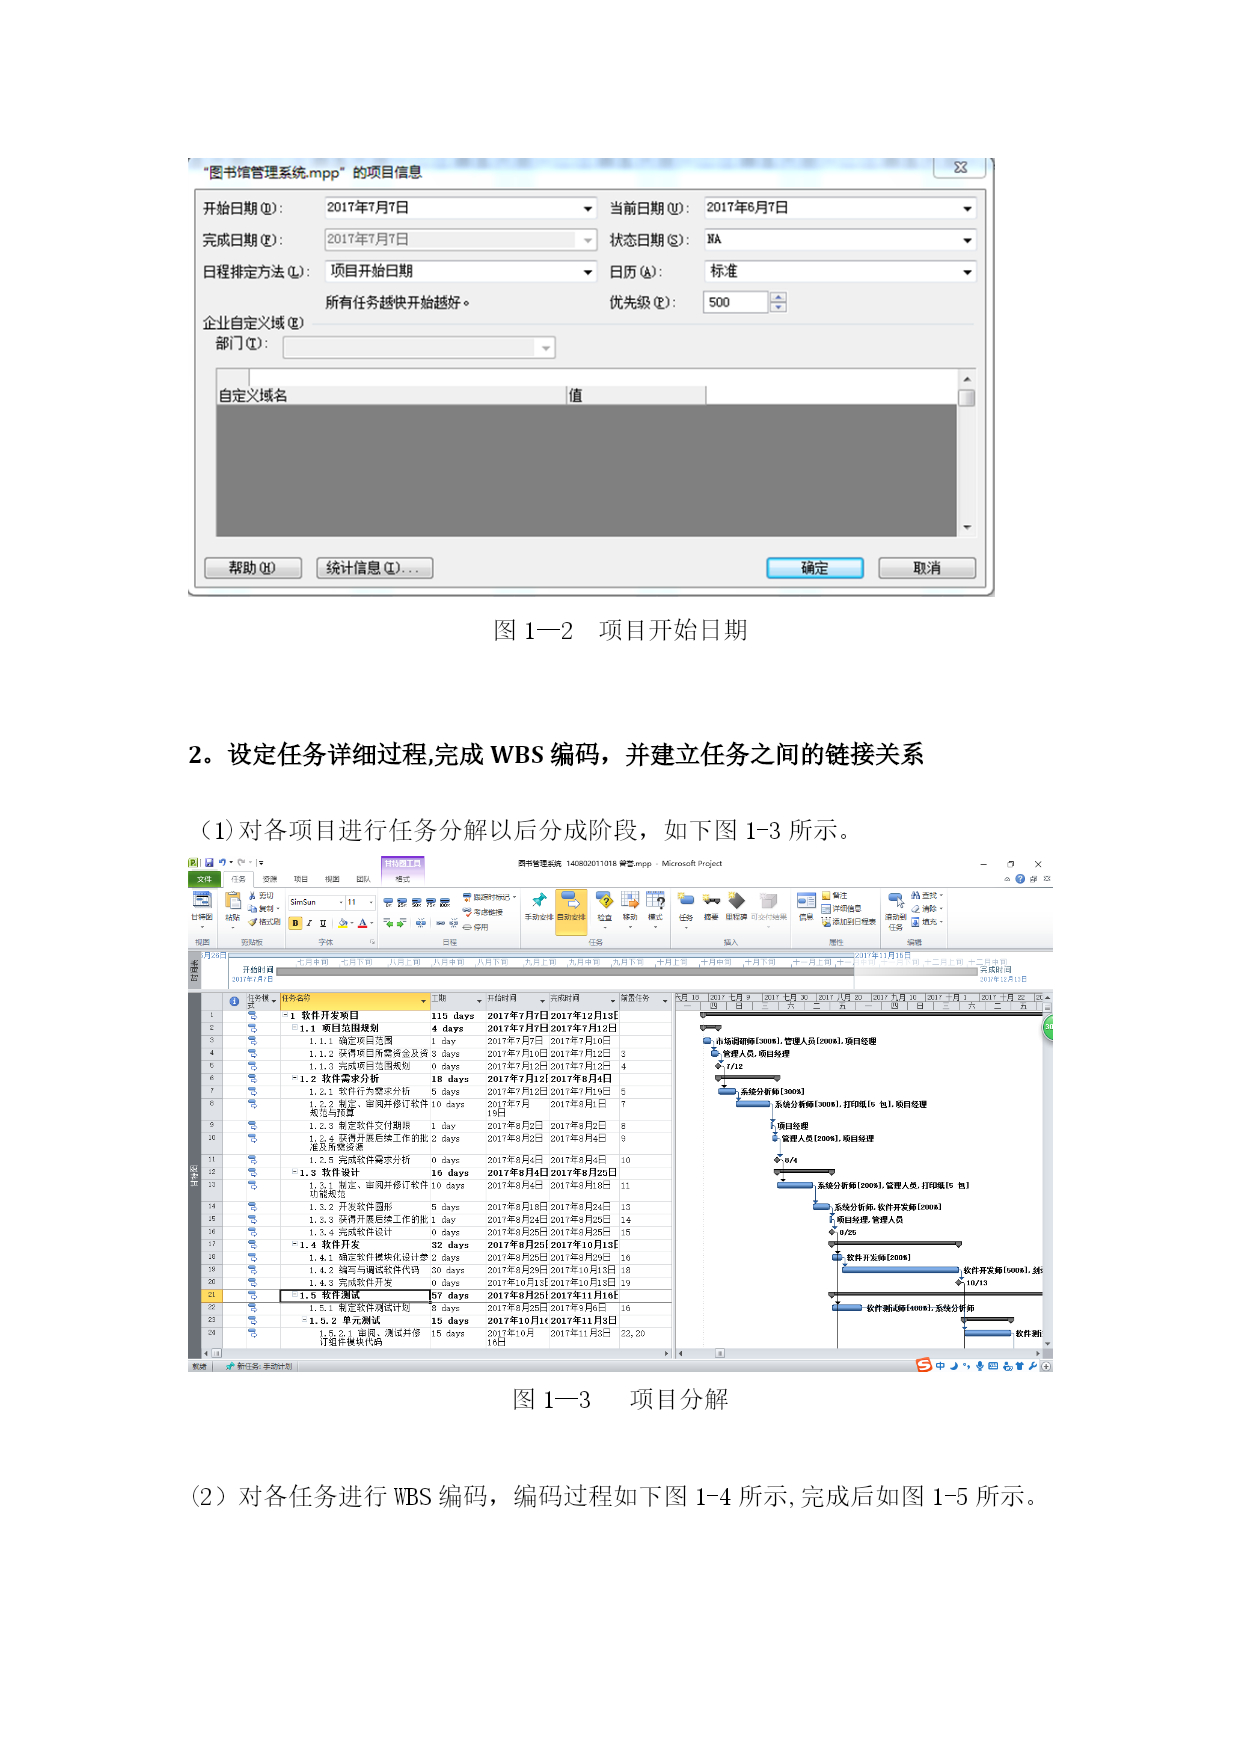The width and height of the screenshot is (1241, 1754).
Task: Click the Move task icon
Action: [x=630, y=900]
